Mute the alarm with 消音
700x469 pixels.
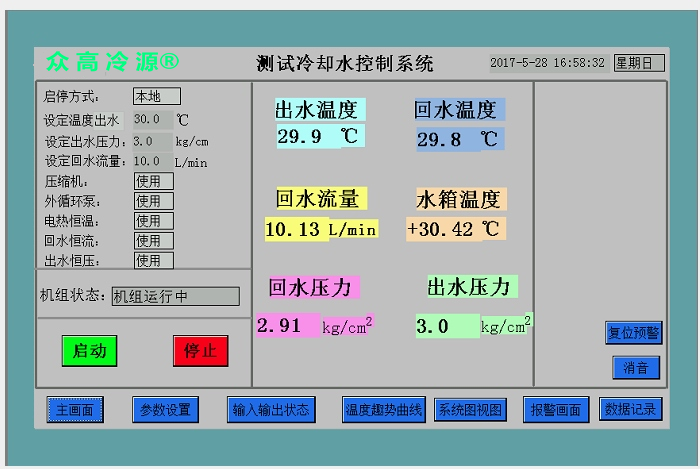pyautogui.click(x=636, y=368)
